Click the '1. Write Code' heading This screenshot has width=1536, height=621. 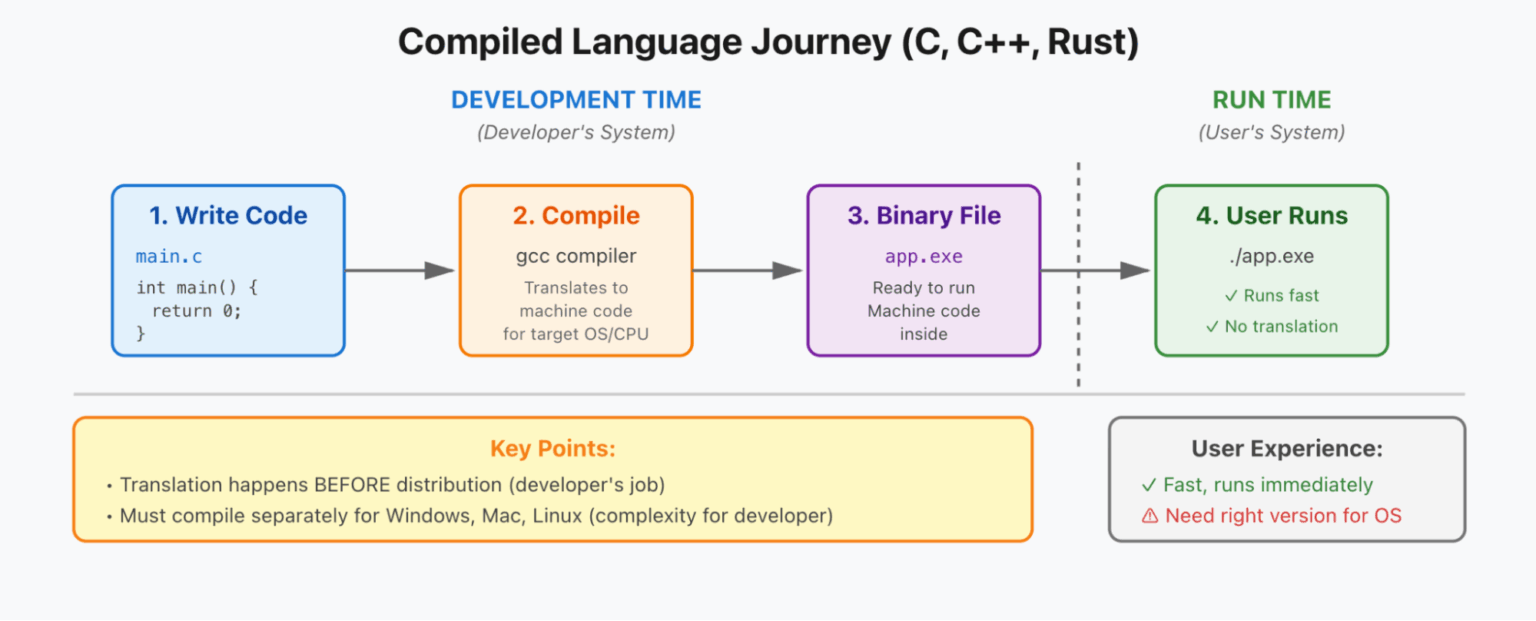pyautogui.click(x=228, y=216)
